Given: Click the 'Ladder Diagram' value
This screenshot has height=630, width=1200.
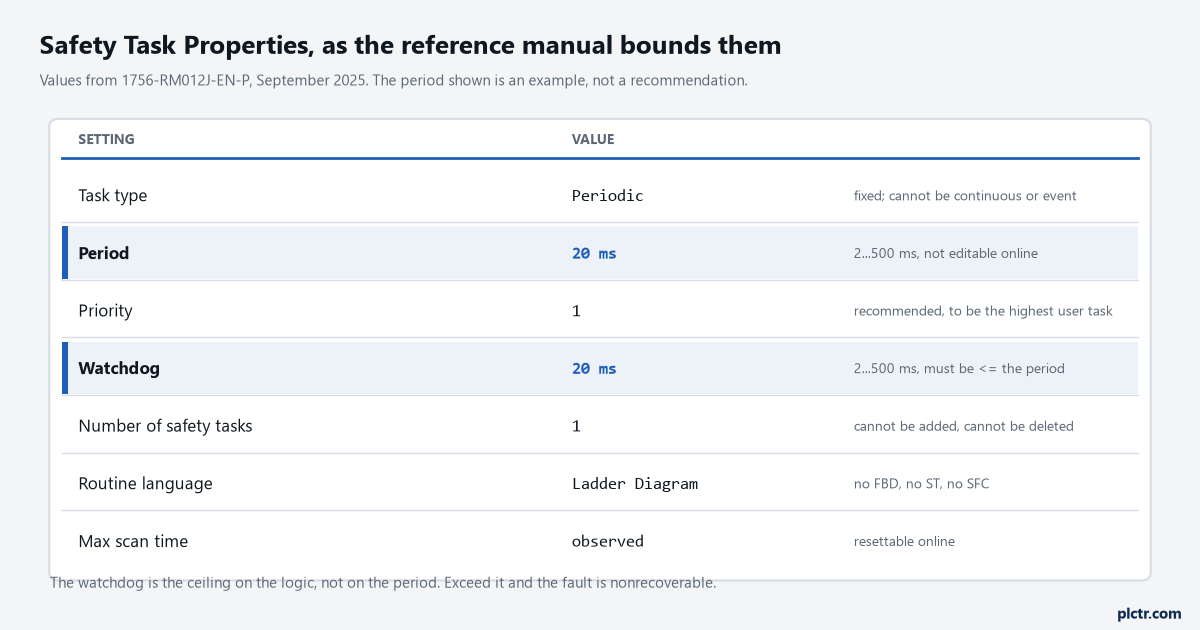Looking at the screenshot, I should [x=635, y=484].
